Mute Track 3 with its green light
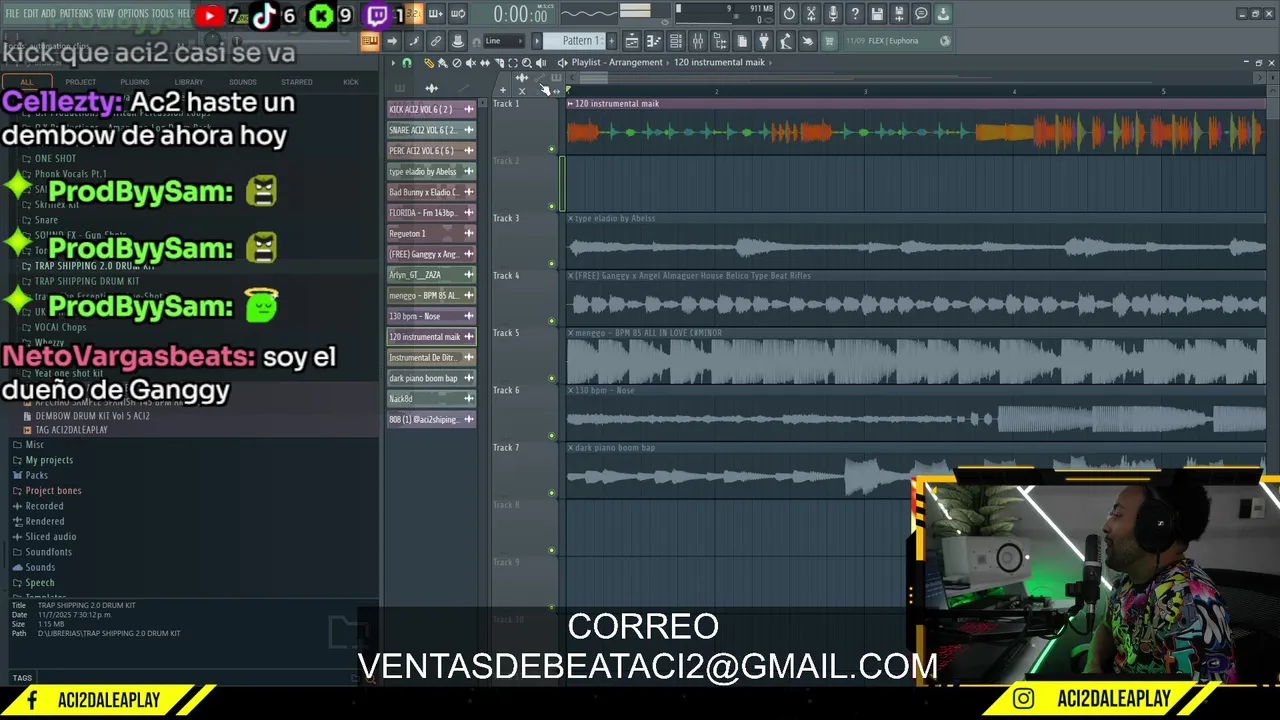Screen dimensions: 1280x720 coord(551,264)
